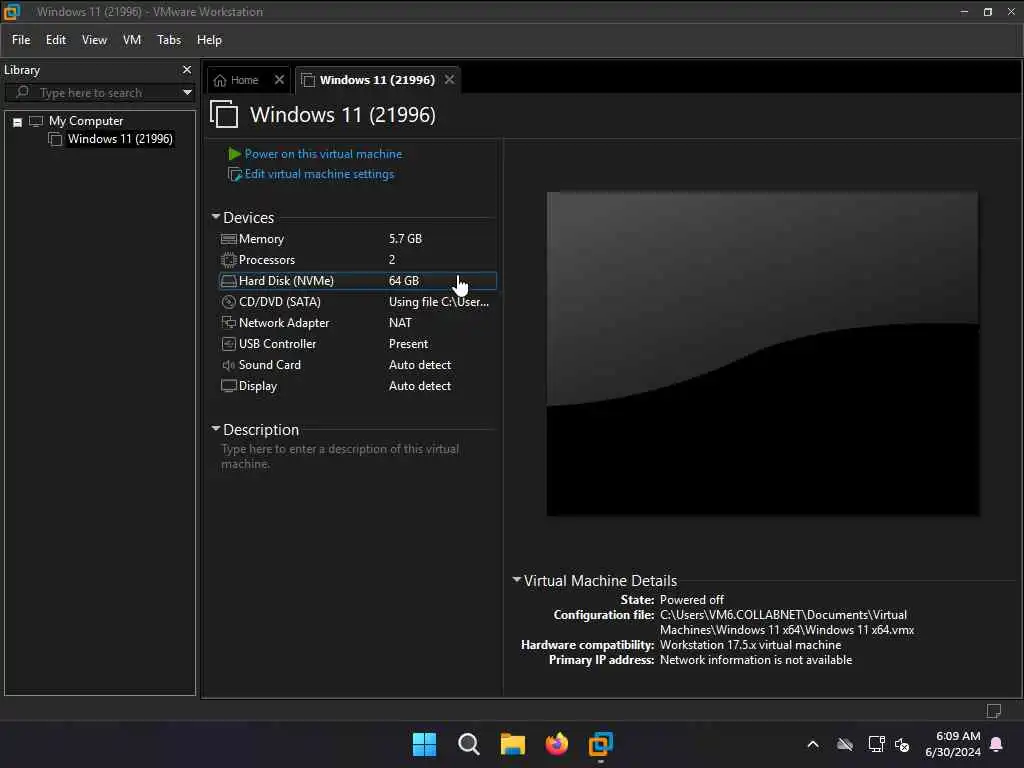Click the network tray icon
Image resolution: width=1024 pixels, height=768 pixels.
coord(876,744)
